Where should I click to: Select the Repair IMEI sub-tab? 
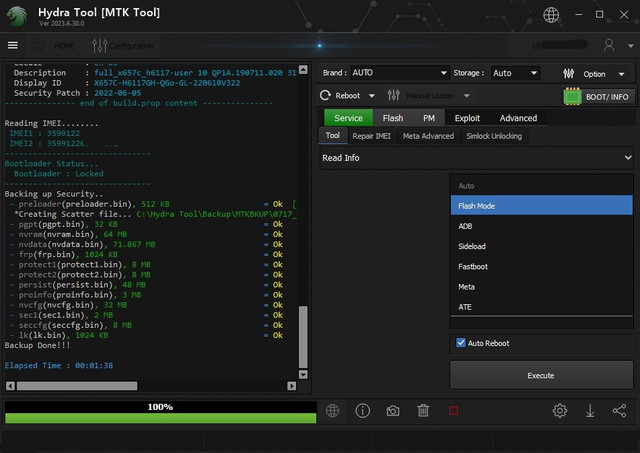371,136
